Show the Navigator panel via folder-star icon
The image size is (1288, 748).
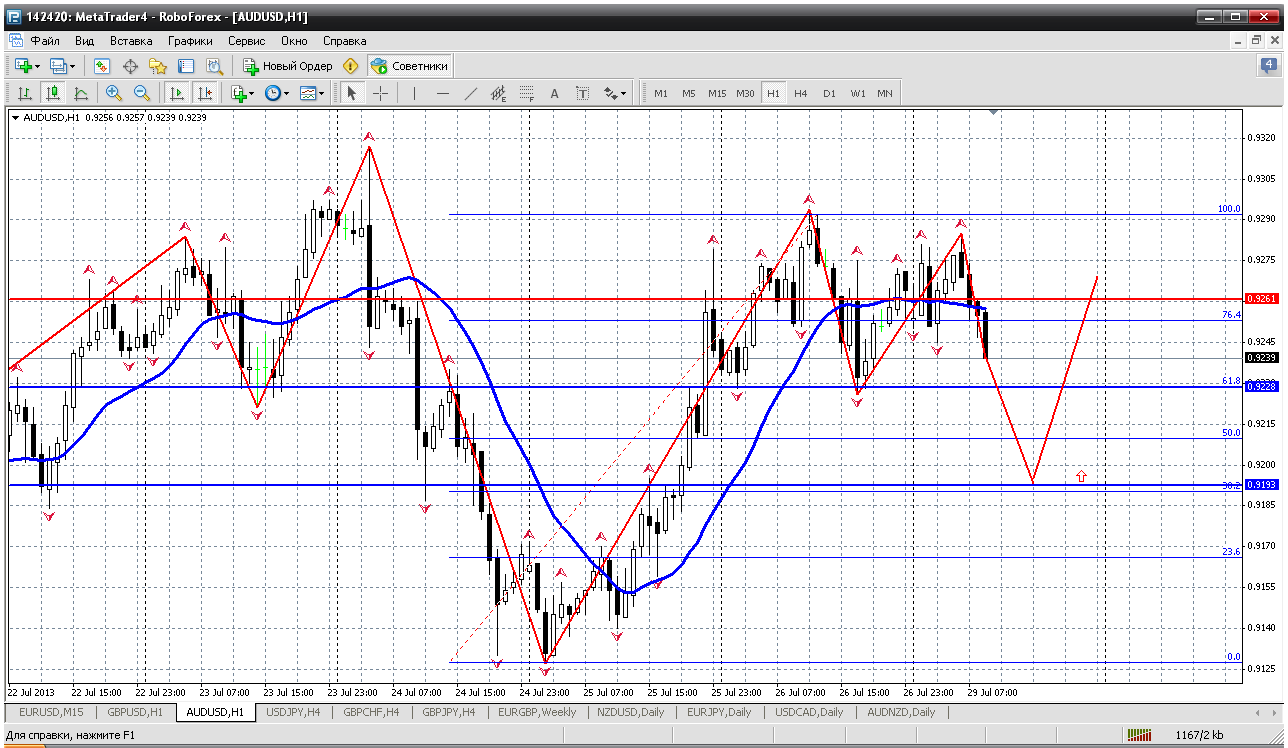click(158, 66)
